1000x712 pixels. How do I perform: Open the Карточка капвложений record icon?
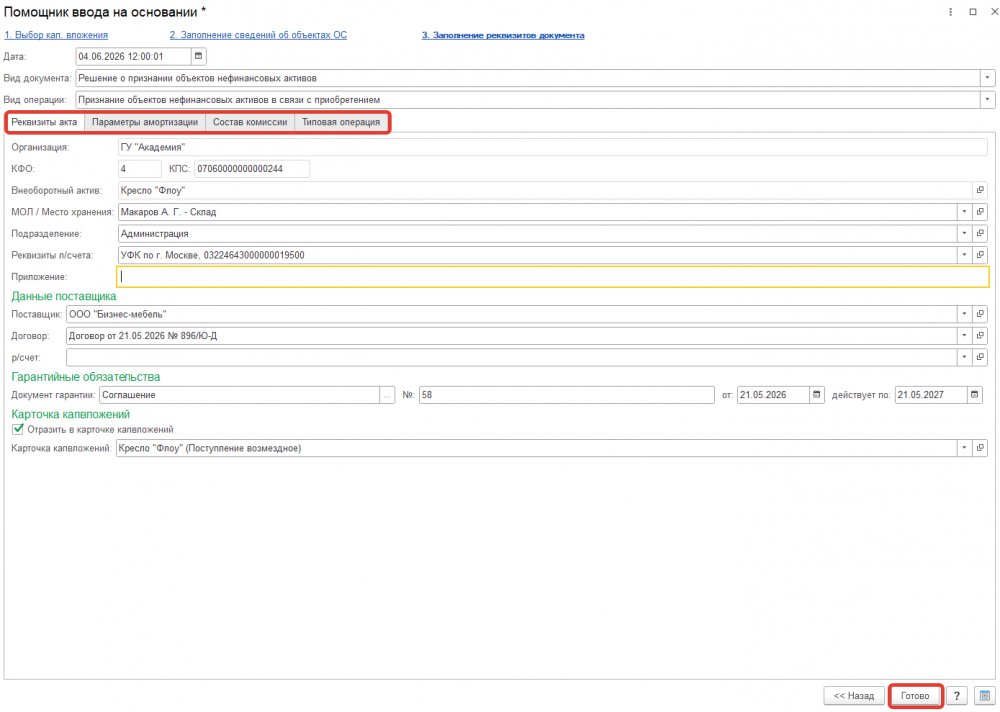(x=980, y=448)
